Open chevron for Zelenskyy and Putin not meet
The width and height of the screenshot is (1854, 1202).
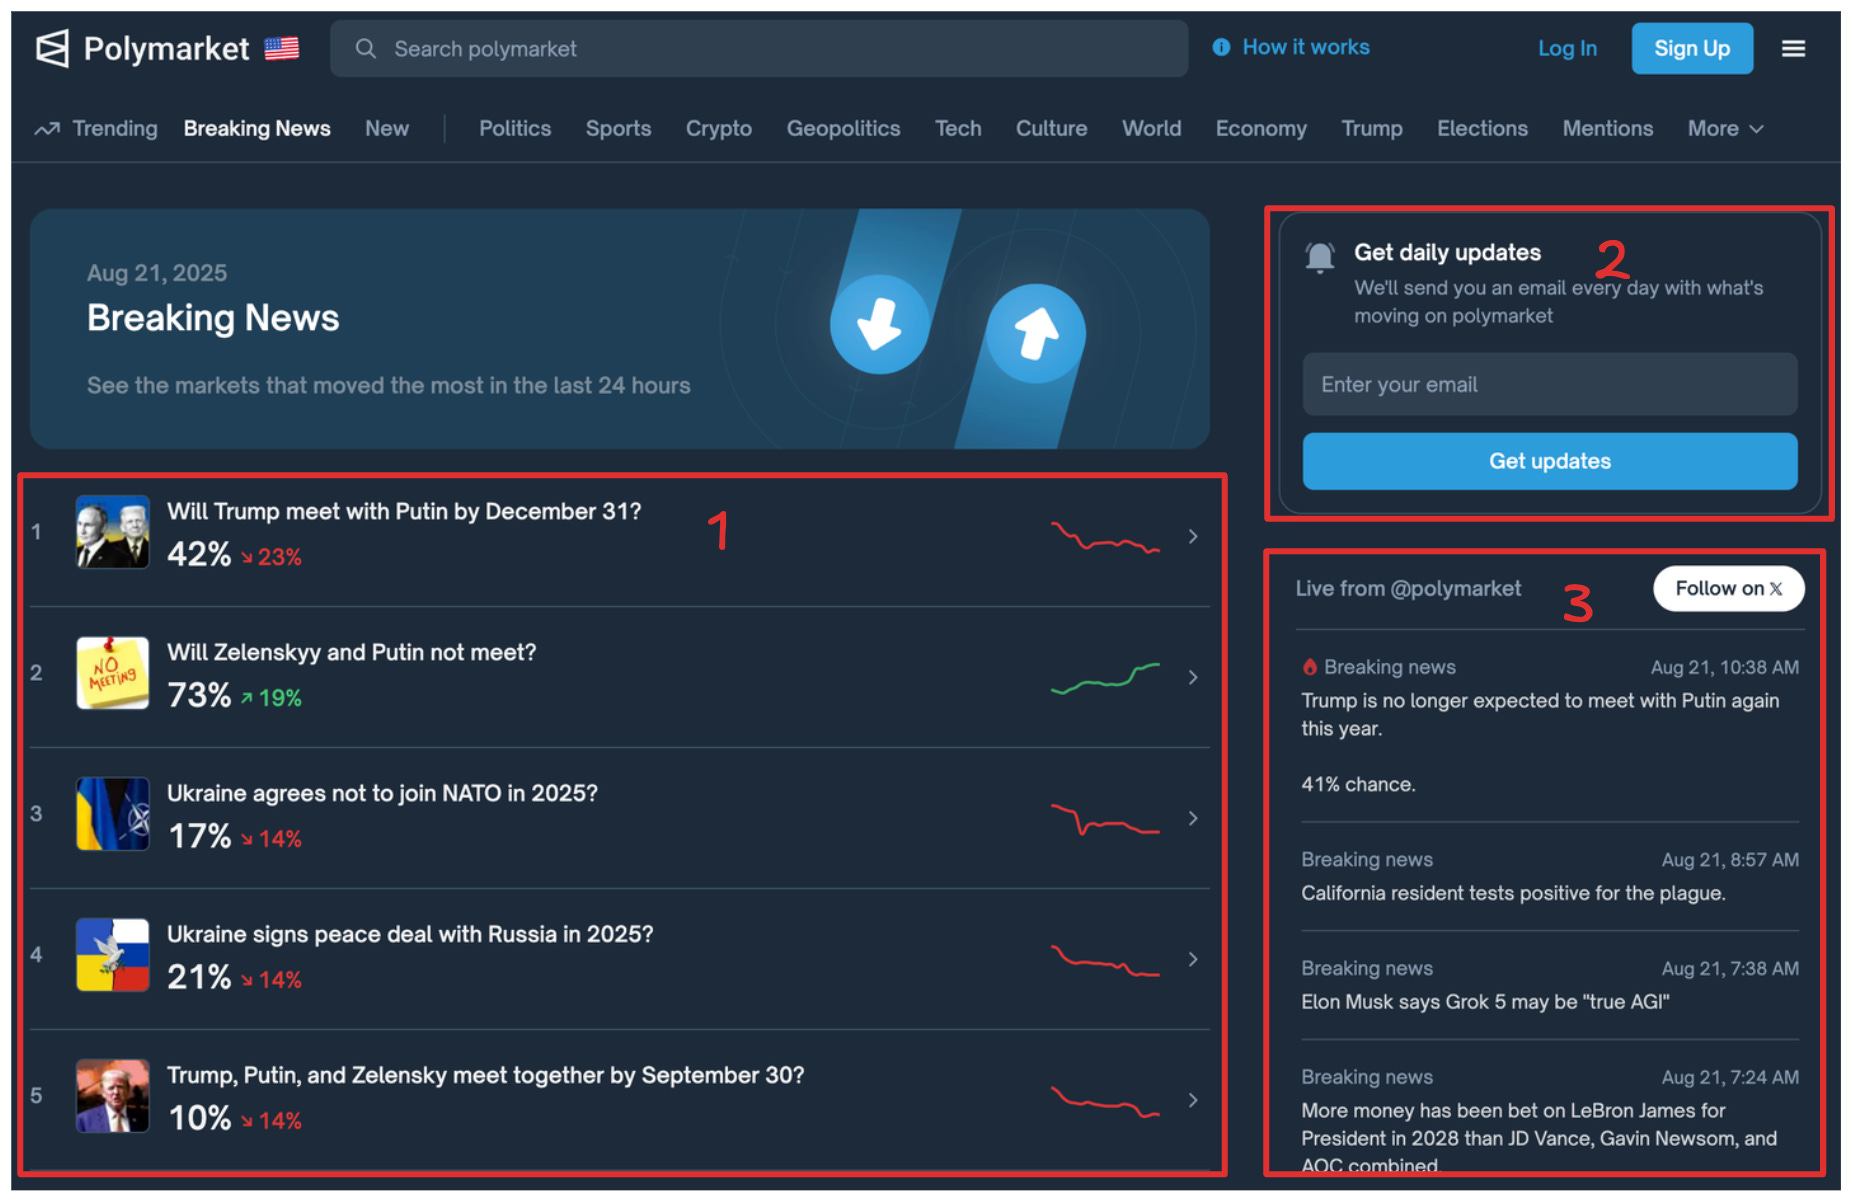[1193, 677]
